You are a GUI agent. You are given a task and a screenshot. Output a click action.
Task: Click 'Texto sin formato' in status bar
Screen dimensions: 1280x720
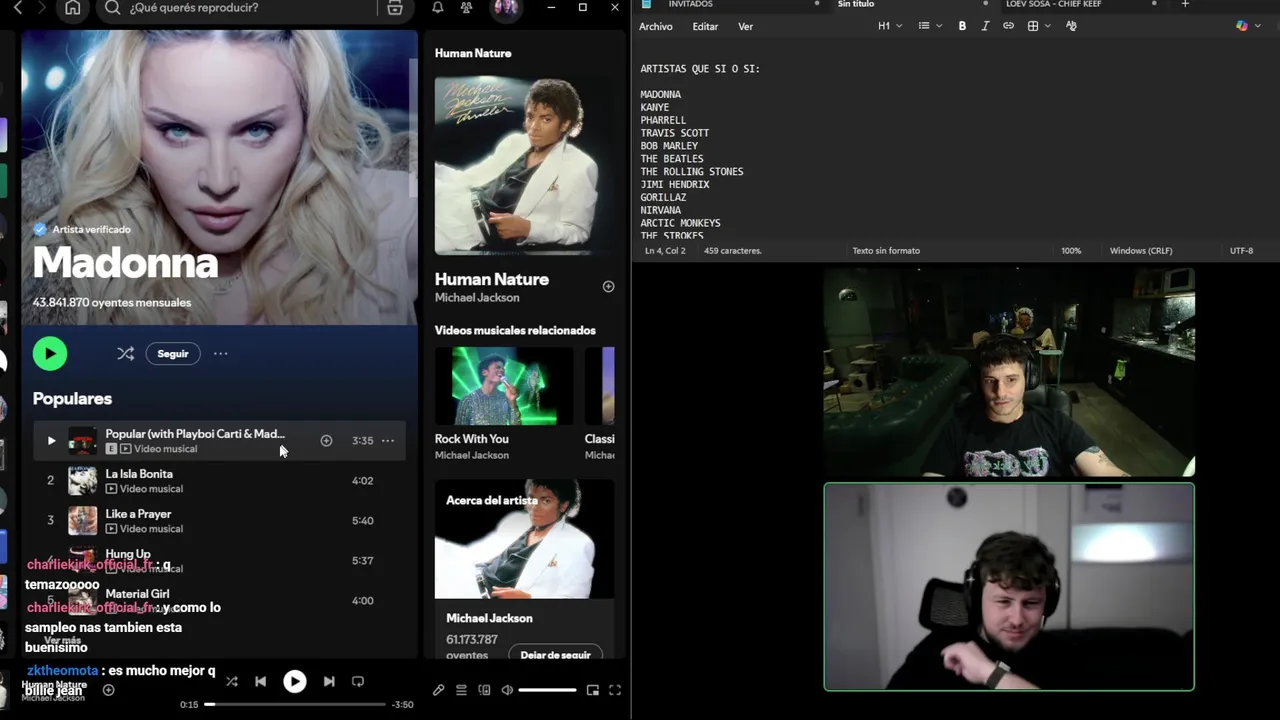click(x=886, y=251)
